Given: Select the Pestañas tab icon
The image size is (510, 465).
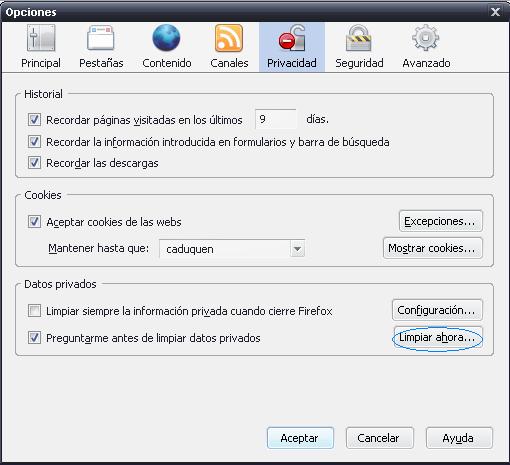Looking at the screenshot, I should [101, 38].
